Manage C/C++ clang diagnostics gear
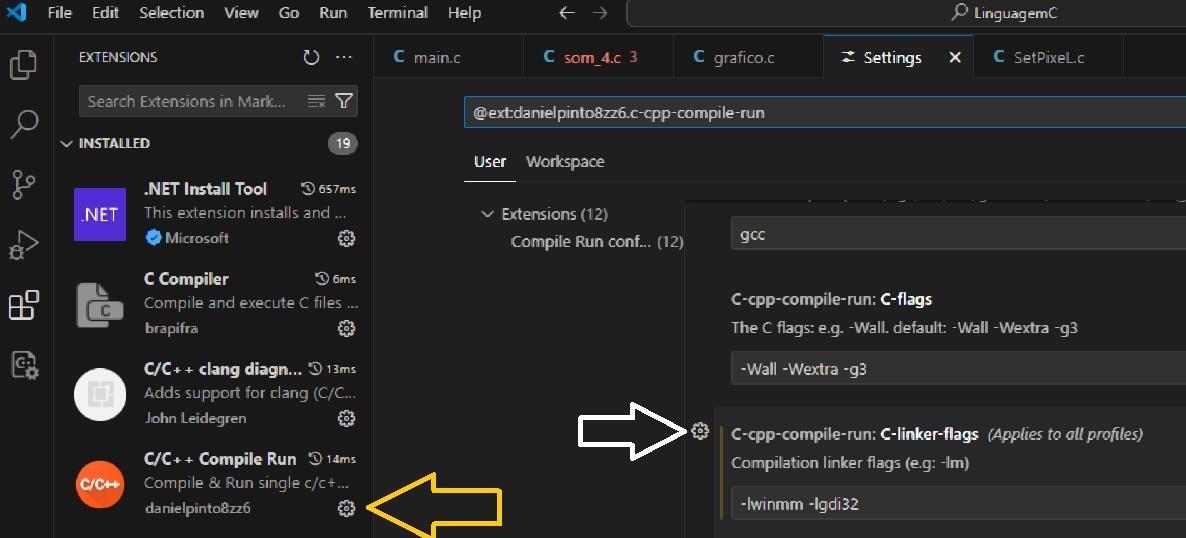 (346, 418)
